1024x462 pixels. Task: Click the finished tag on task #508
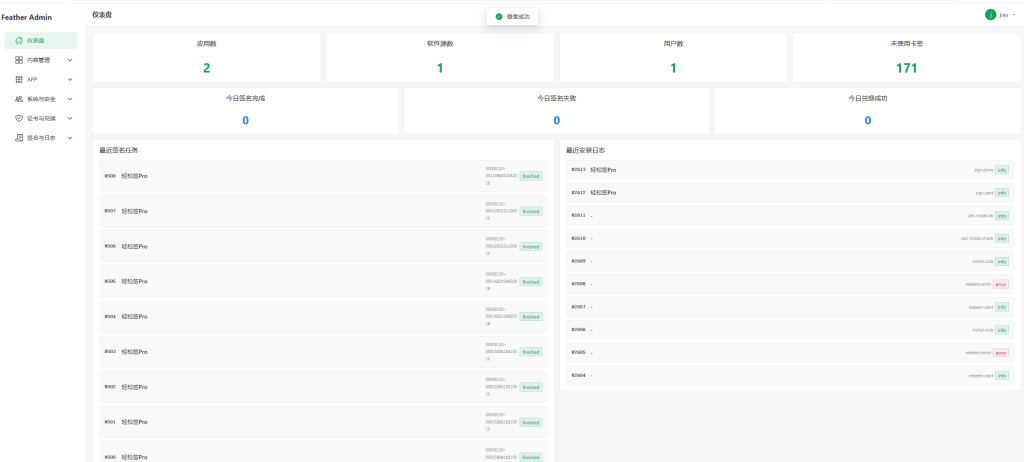coord(530,176)
